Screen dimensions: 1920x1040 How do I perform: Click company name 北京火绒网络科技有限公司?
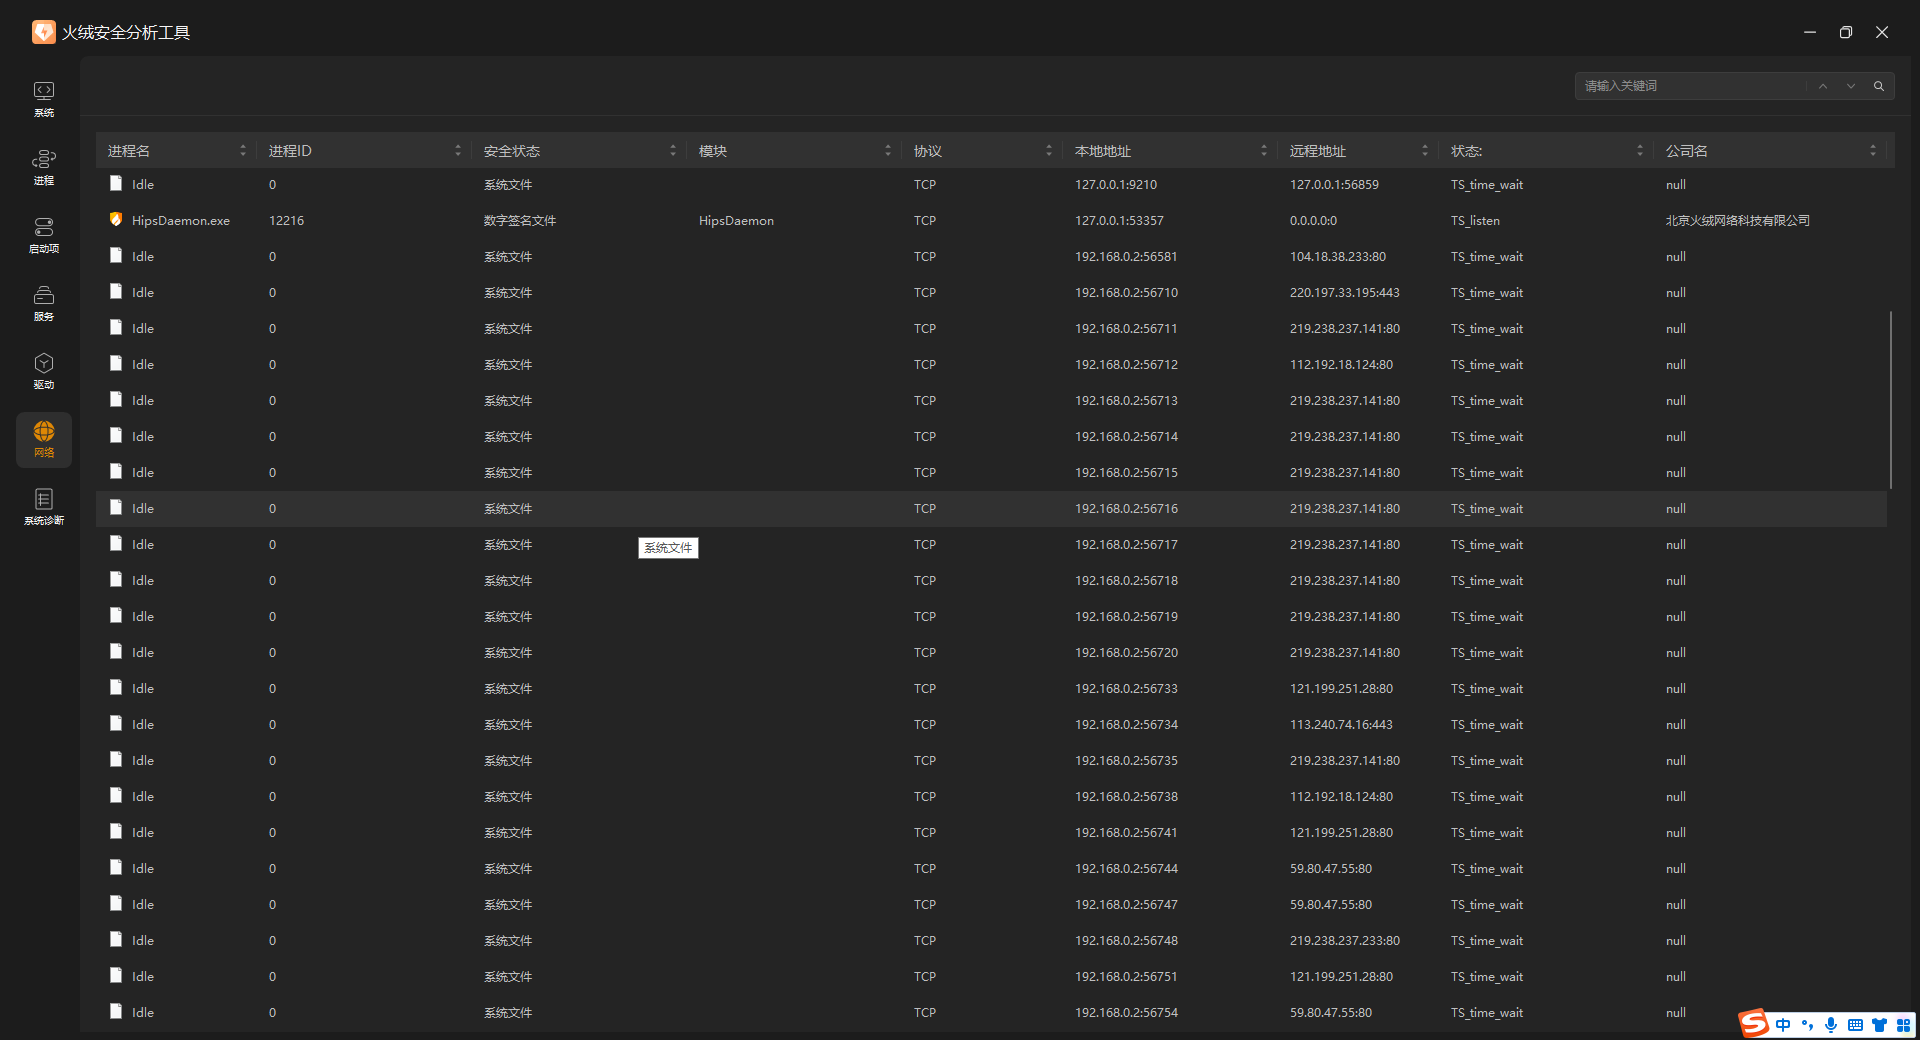[x=1738, y=221]
